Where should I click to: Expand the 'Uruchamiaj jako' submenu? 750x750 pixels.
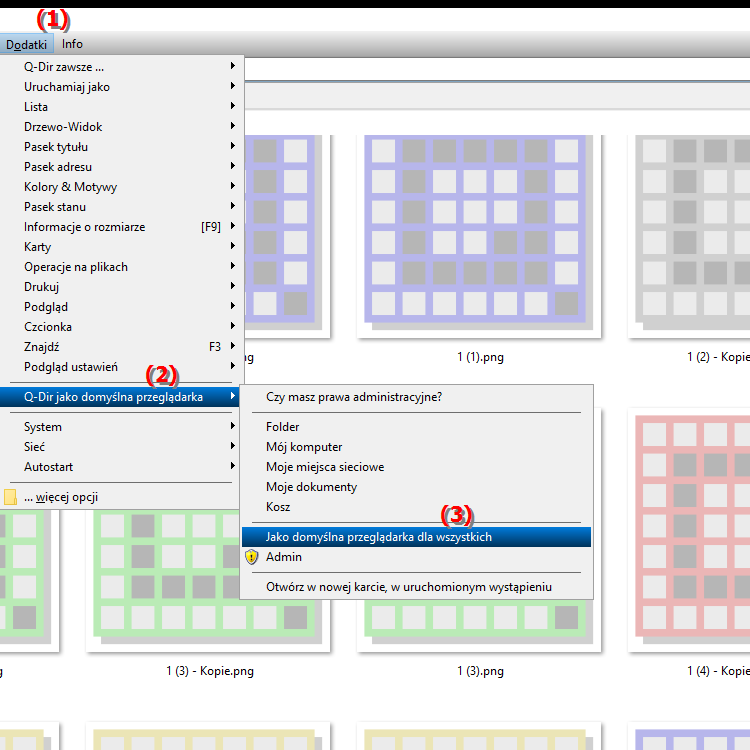pos(121,87)
